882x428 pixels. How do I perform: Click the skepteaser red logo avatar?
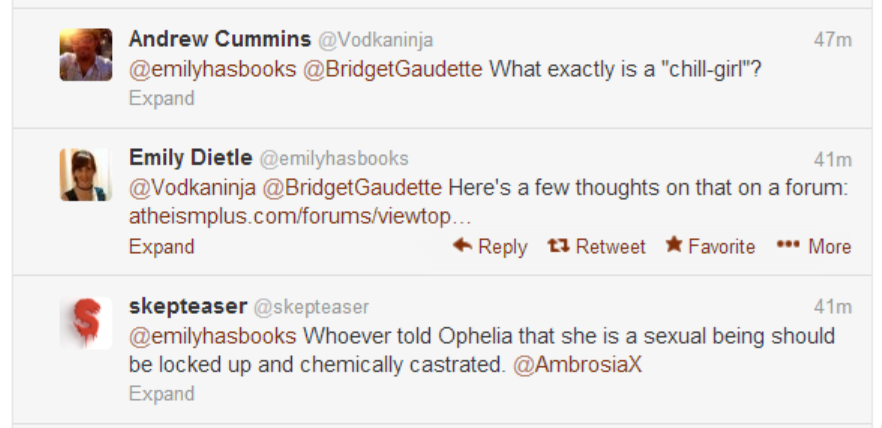coord(86,321)
